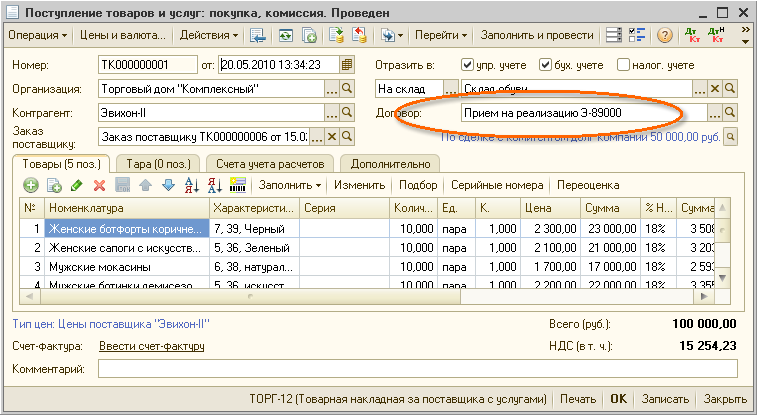Open the Перейти dropdown menu

tap(441, 35)
